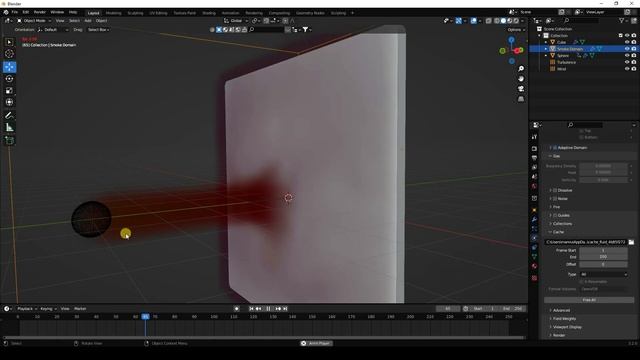Open the Modifiers wrench properties tab
The height and width of the screenshot is (360, 640).
(534, 219)
